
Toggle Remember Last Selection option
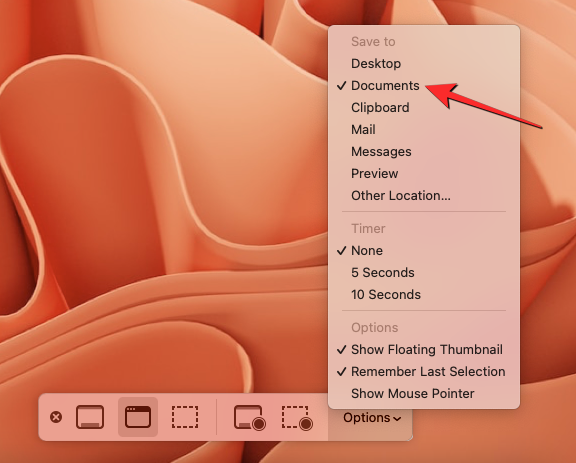(x=424, y=372)
